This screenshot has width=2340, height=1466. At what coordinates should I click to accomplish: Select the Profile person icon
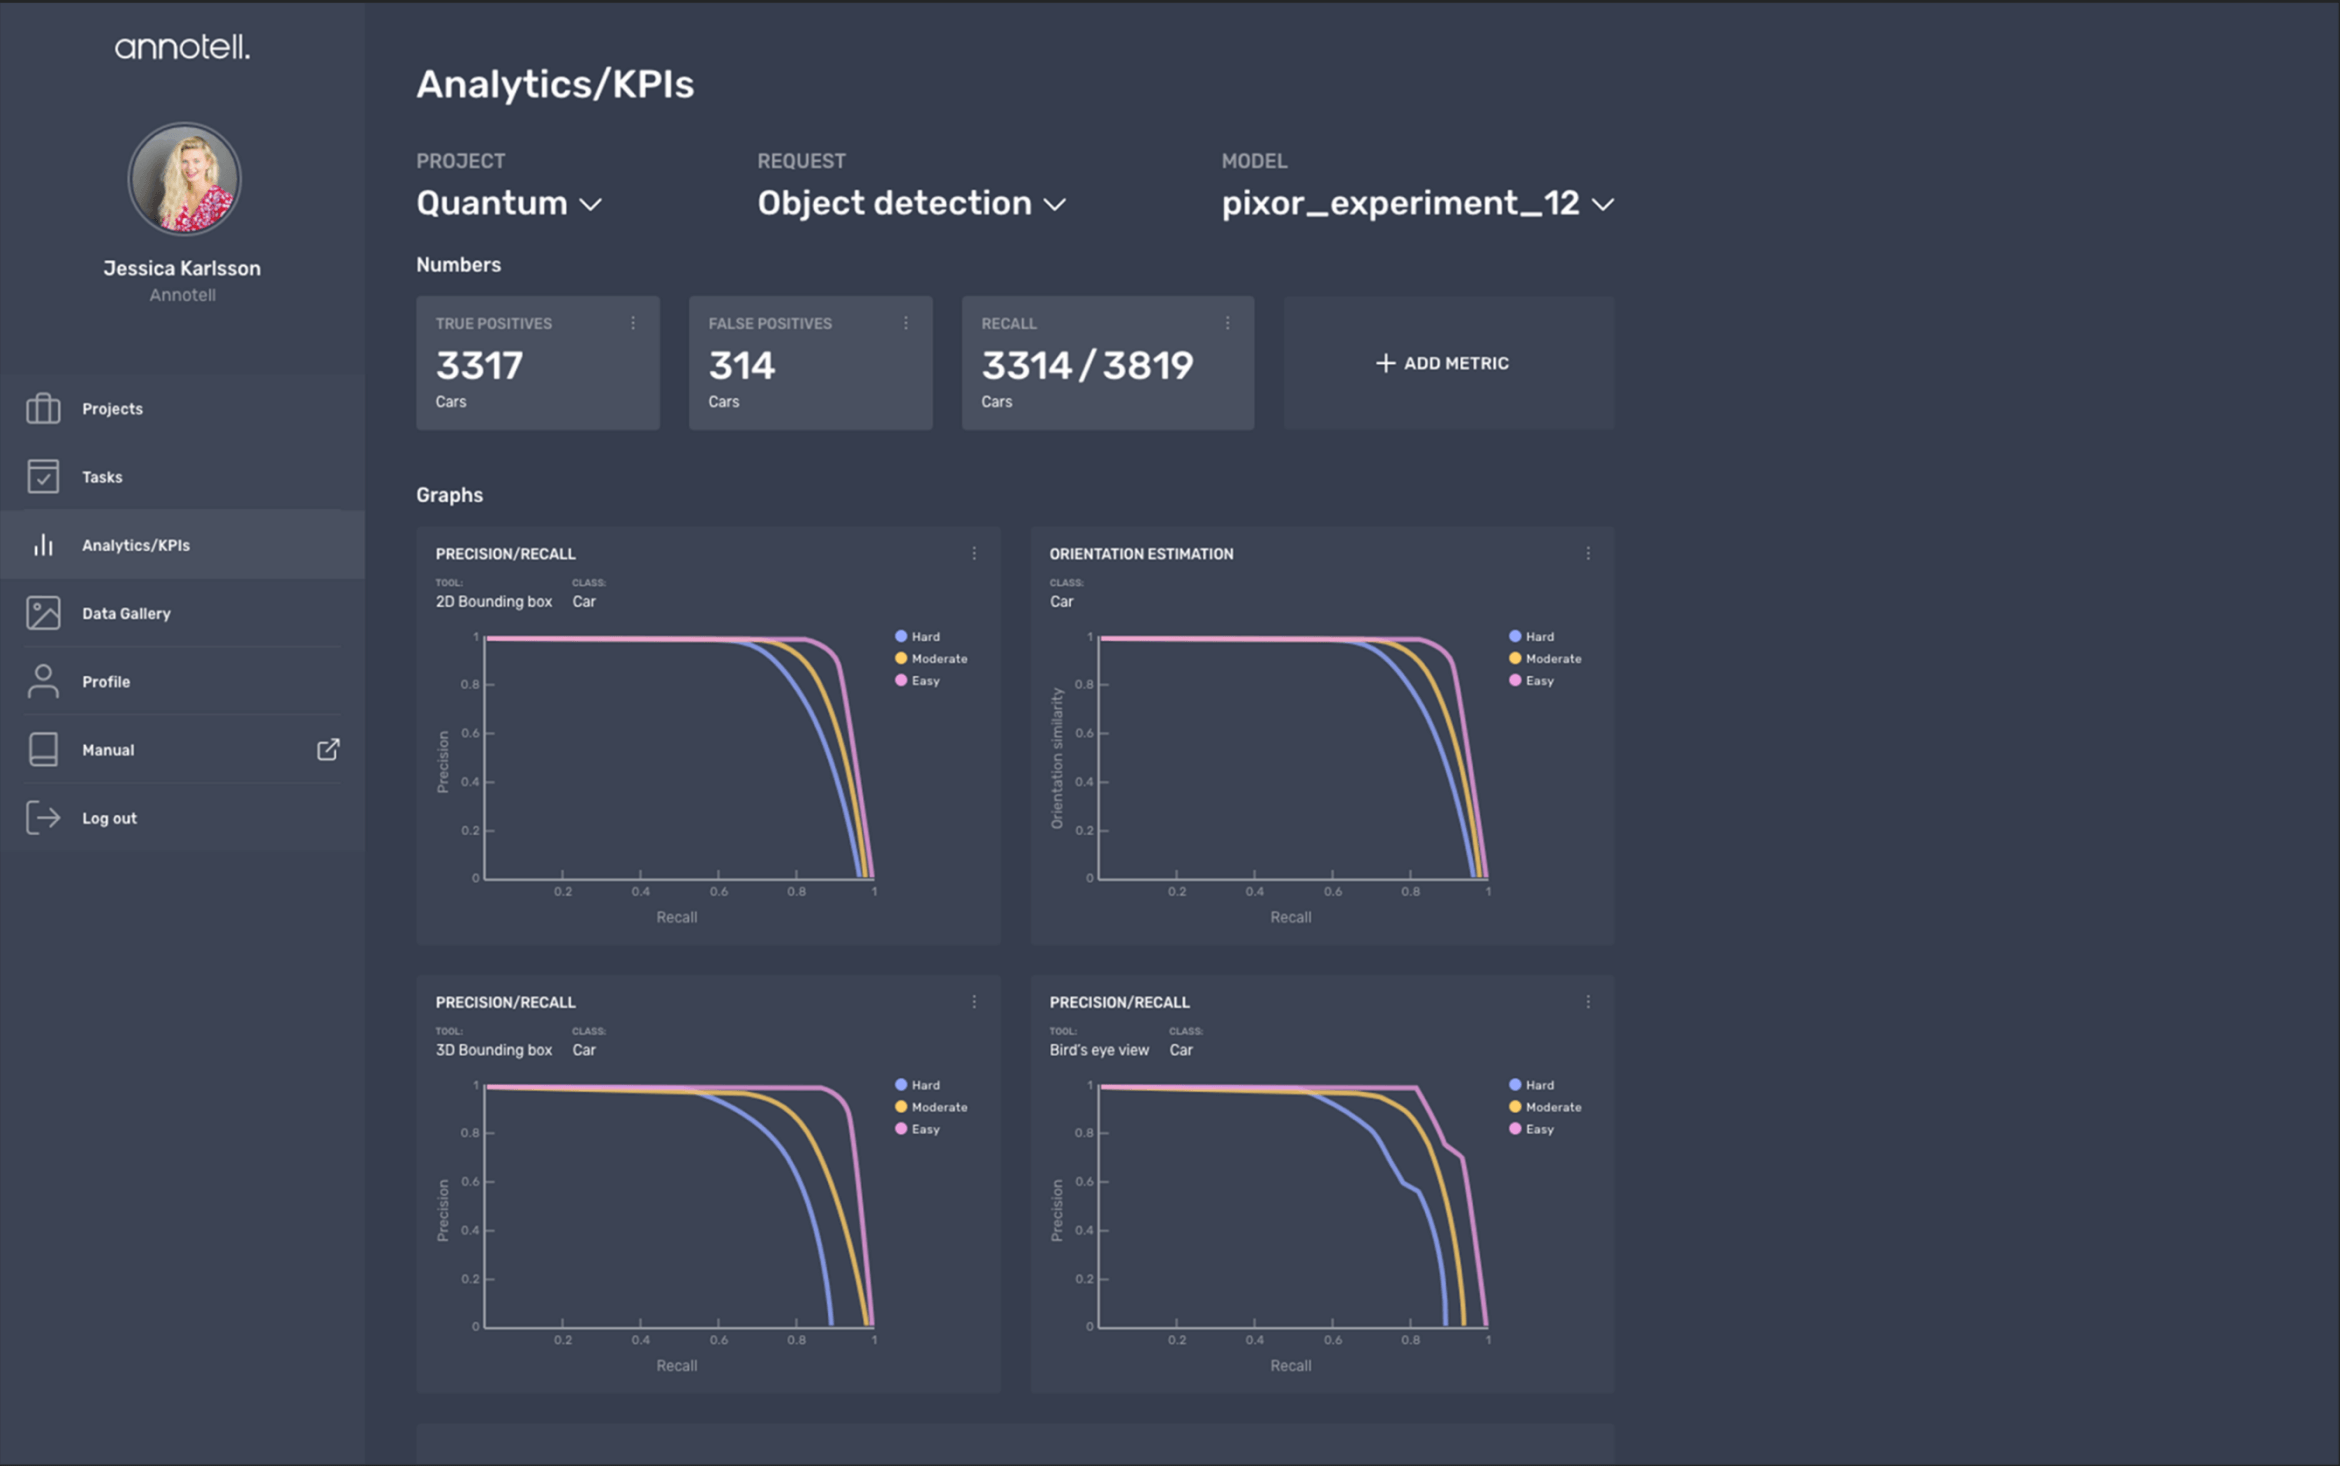[43, 681]
